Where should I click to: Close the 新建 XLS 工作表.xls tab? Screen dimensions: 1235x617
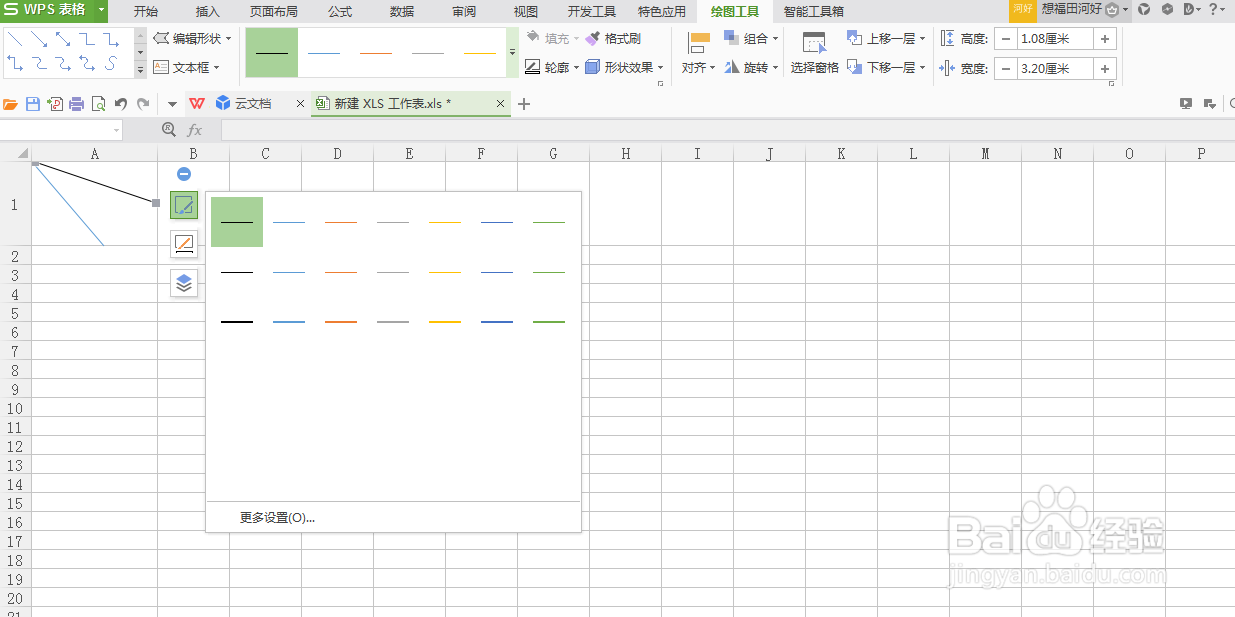click(500, 104)
